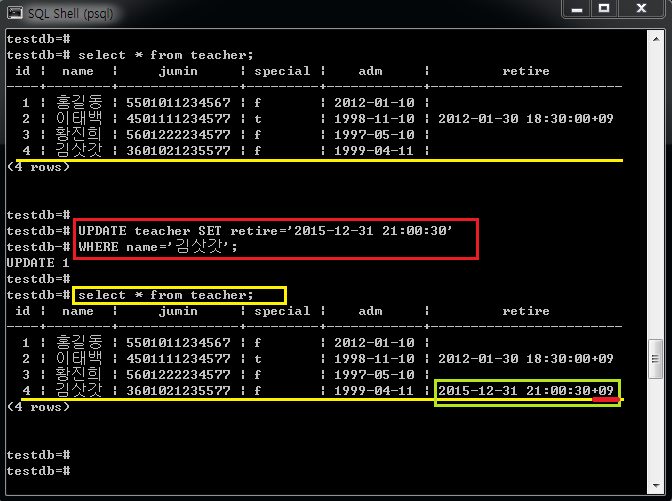Click jumin '5601222234577' in the result before the UPDATE

178,135
